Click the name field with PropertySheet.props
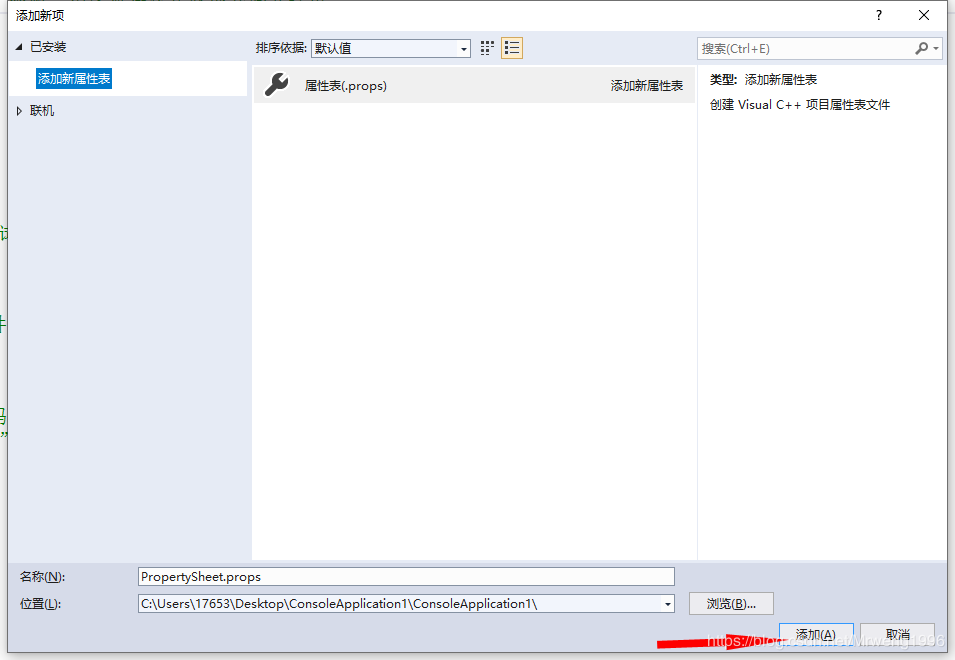 [x=406, y=577]
